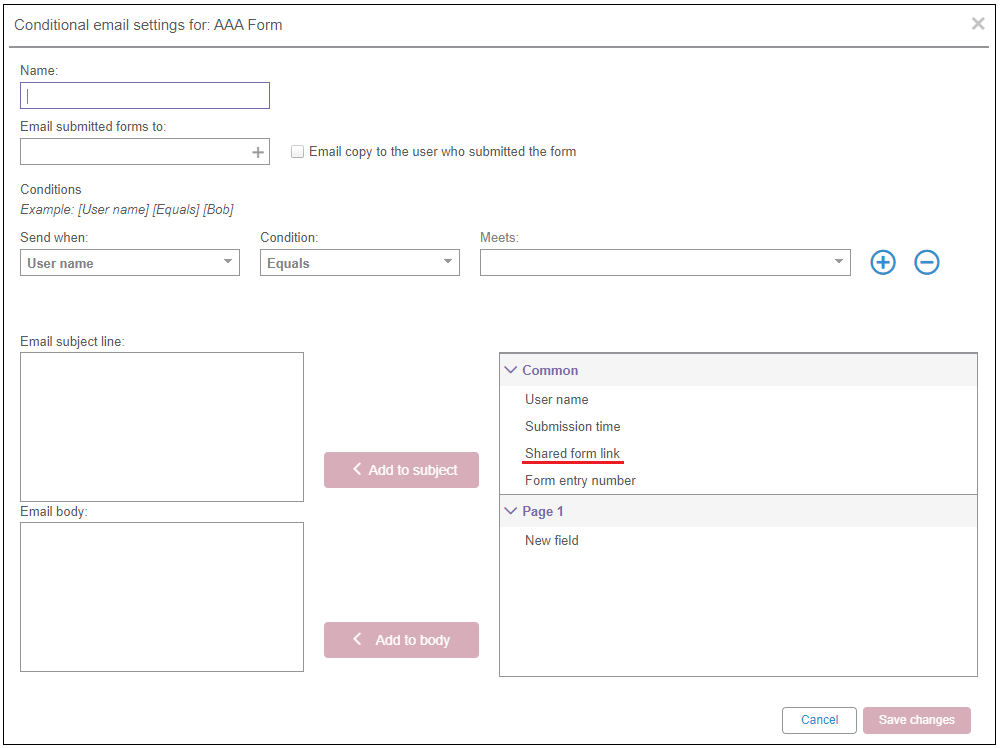The height and width of the screenshot is (748, 1000).
Task: Enable email copy to submitting user checkbox
Action: coord(297,152)
